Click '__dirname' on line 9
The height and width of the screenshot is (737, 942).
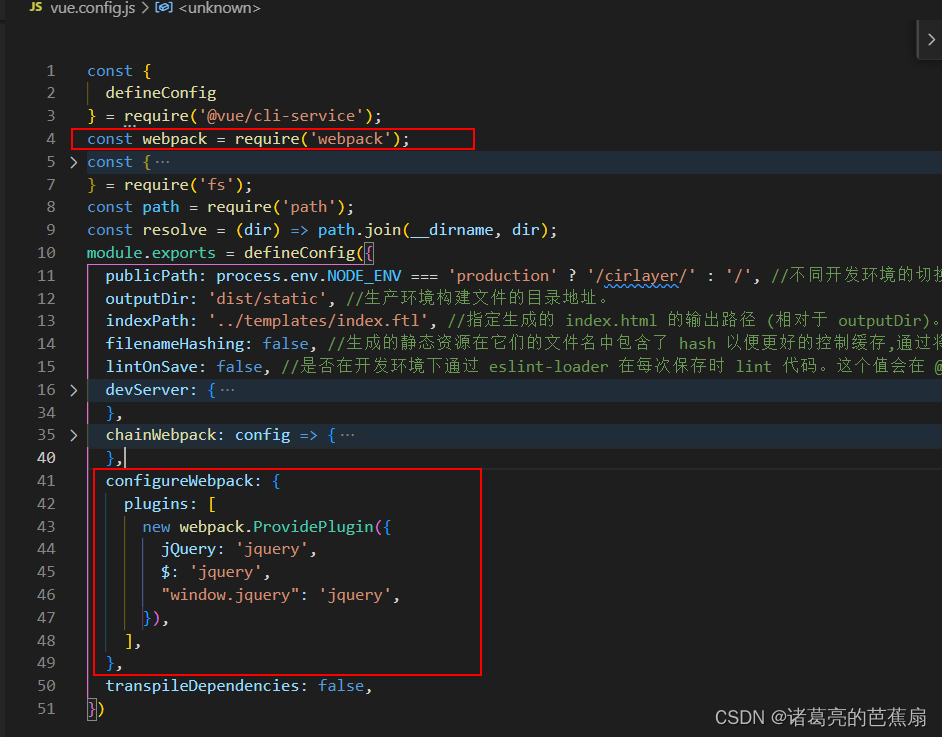pos(452,230)
